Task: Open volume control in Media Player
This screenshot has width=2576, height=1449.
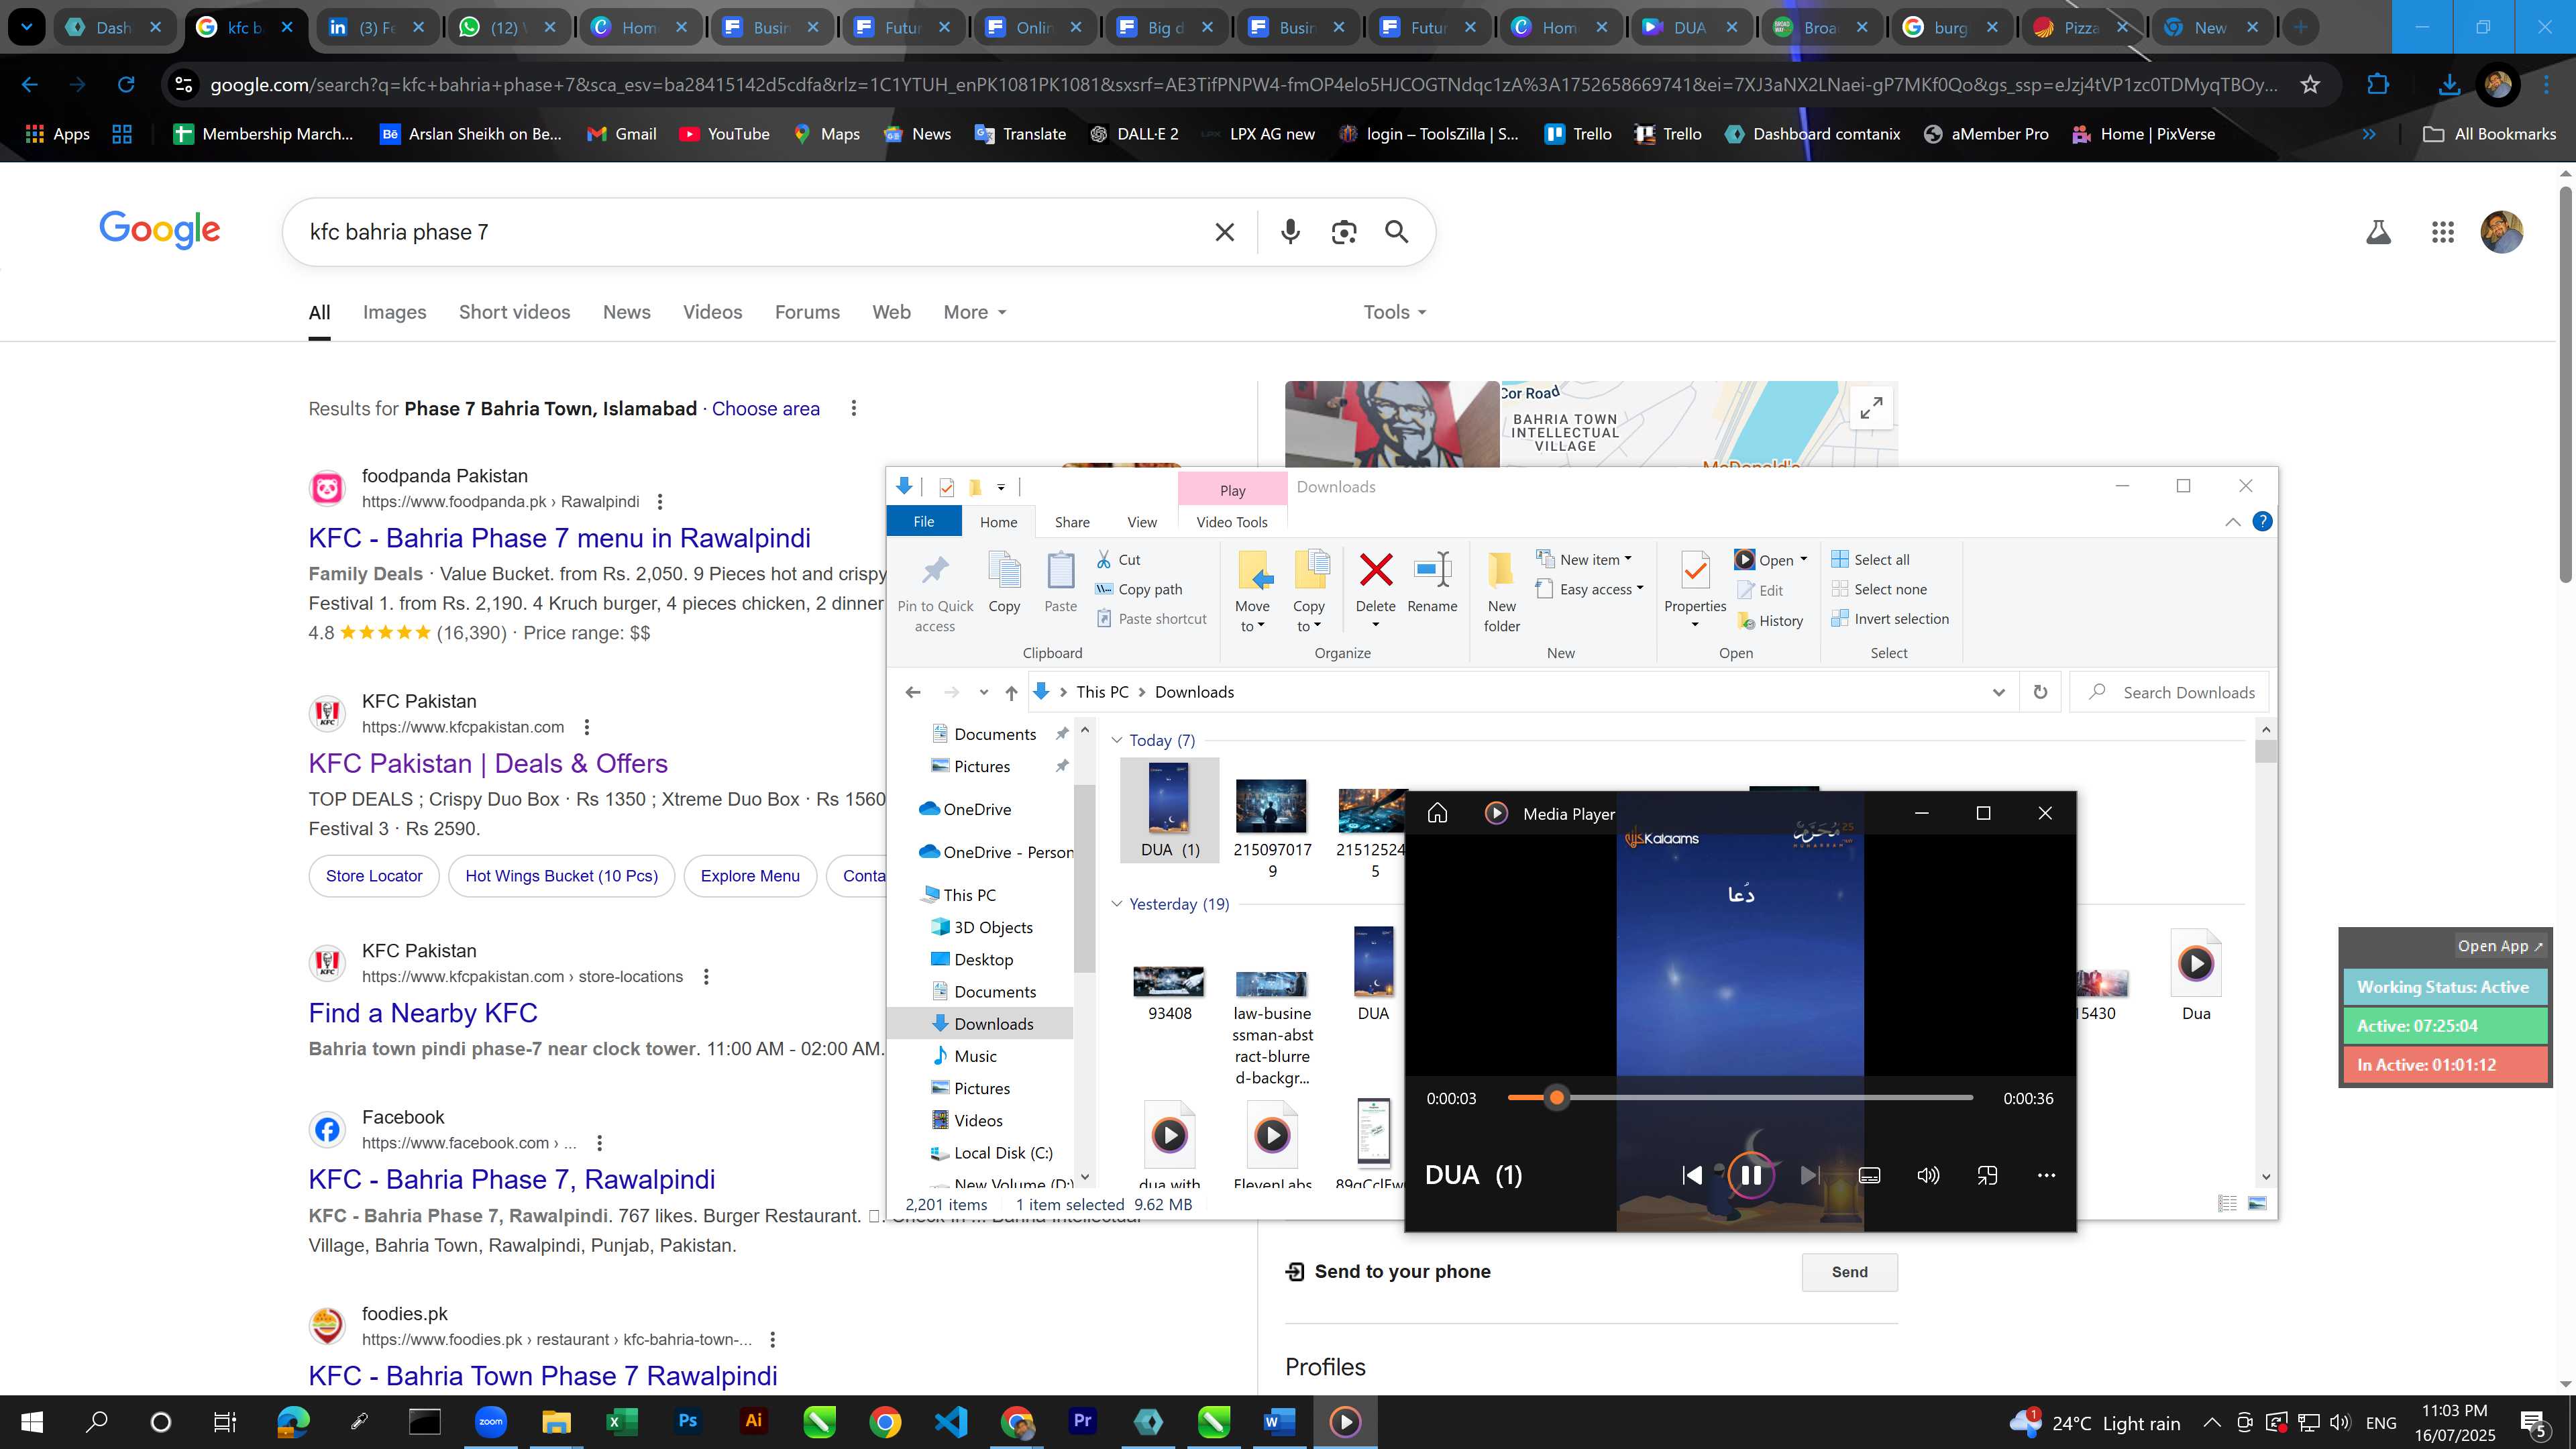Action: [x=1927, y=1175]
